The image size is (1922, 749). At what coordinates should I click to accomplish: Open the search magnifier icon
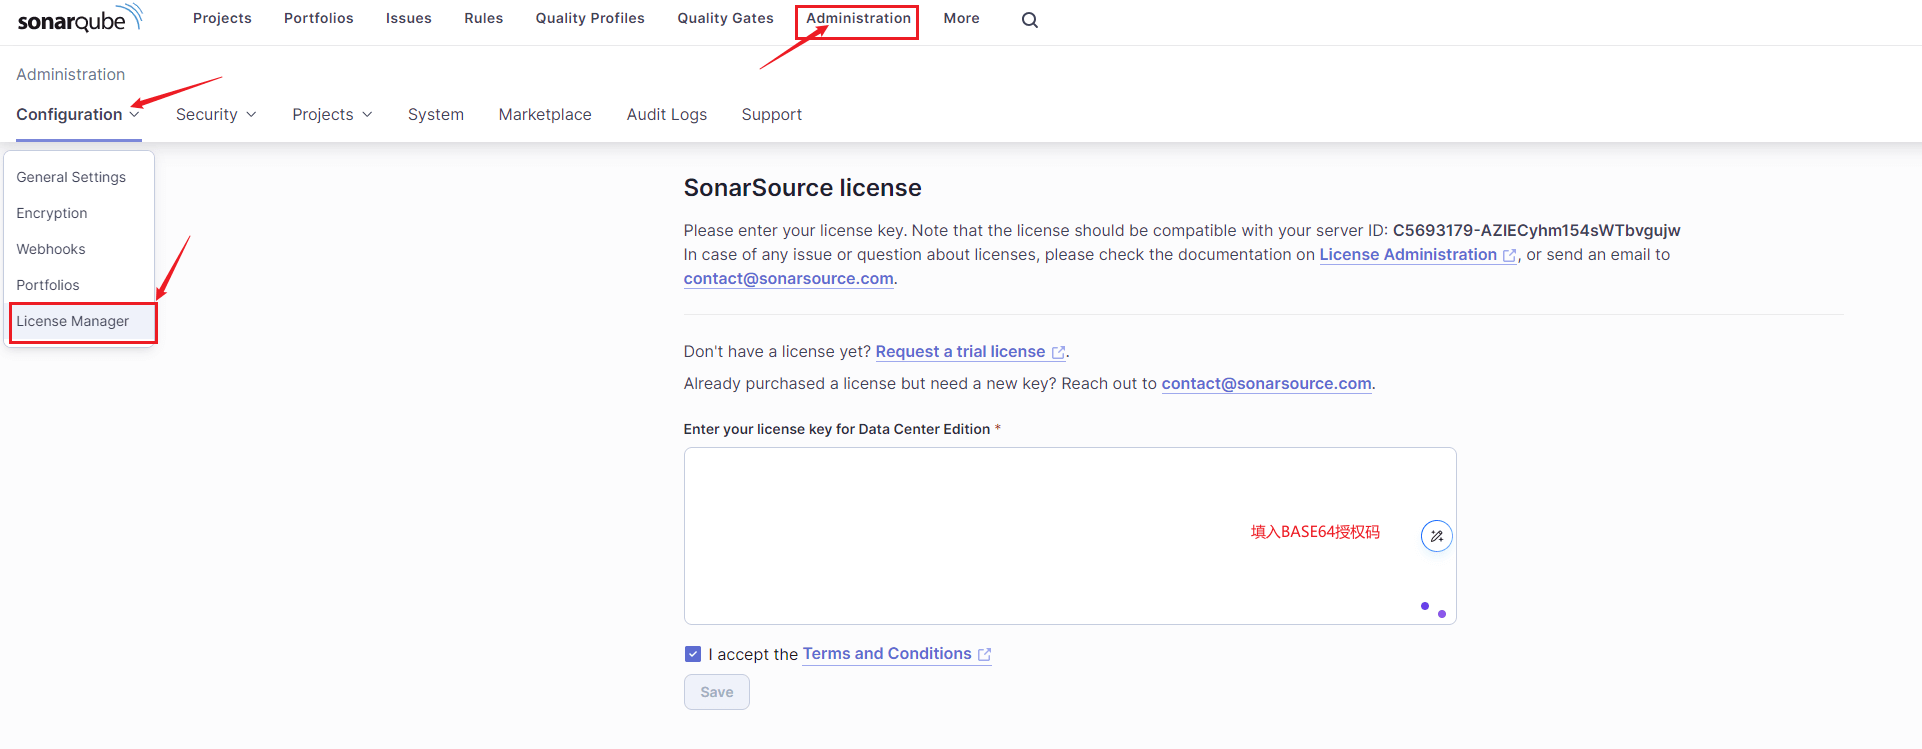tap(1030, 20)
